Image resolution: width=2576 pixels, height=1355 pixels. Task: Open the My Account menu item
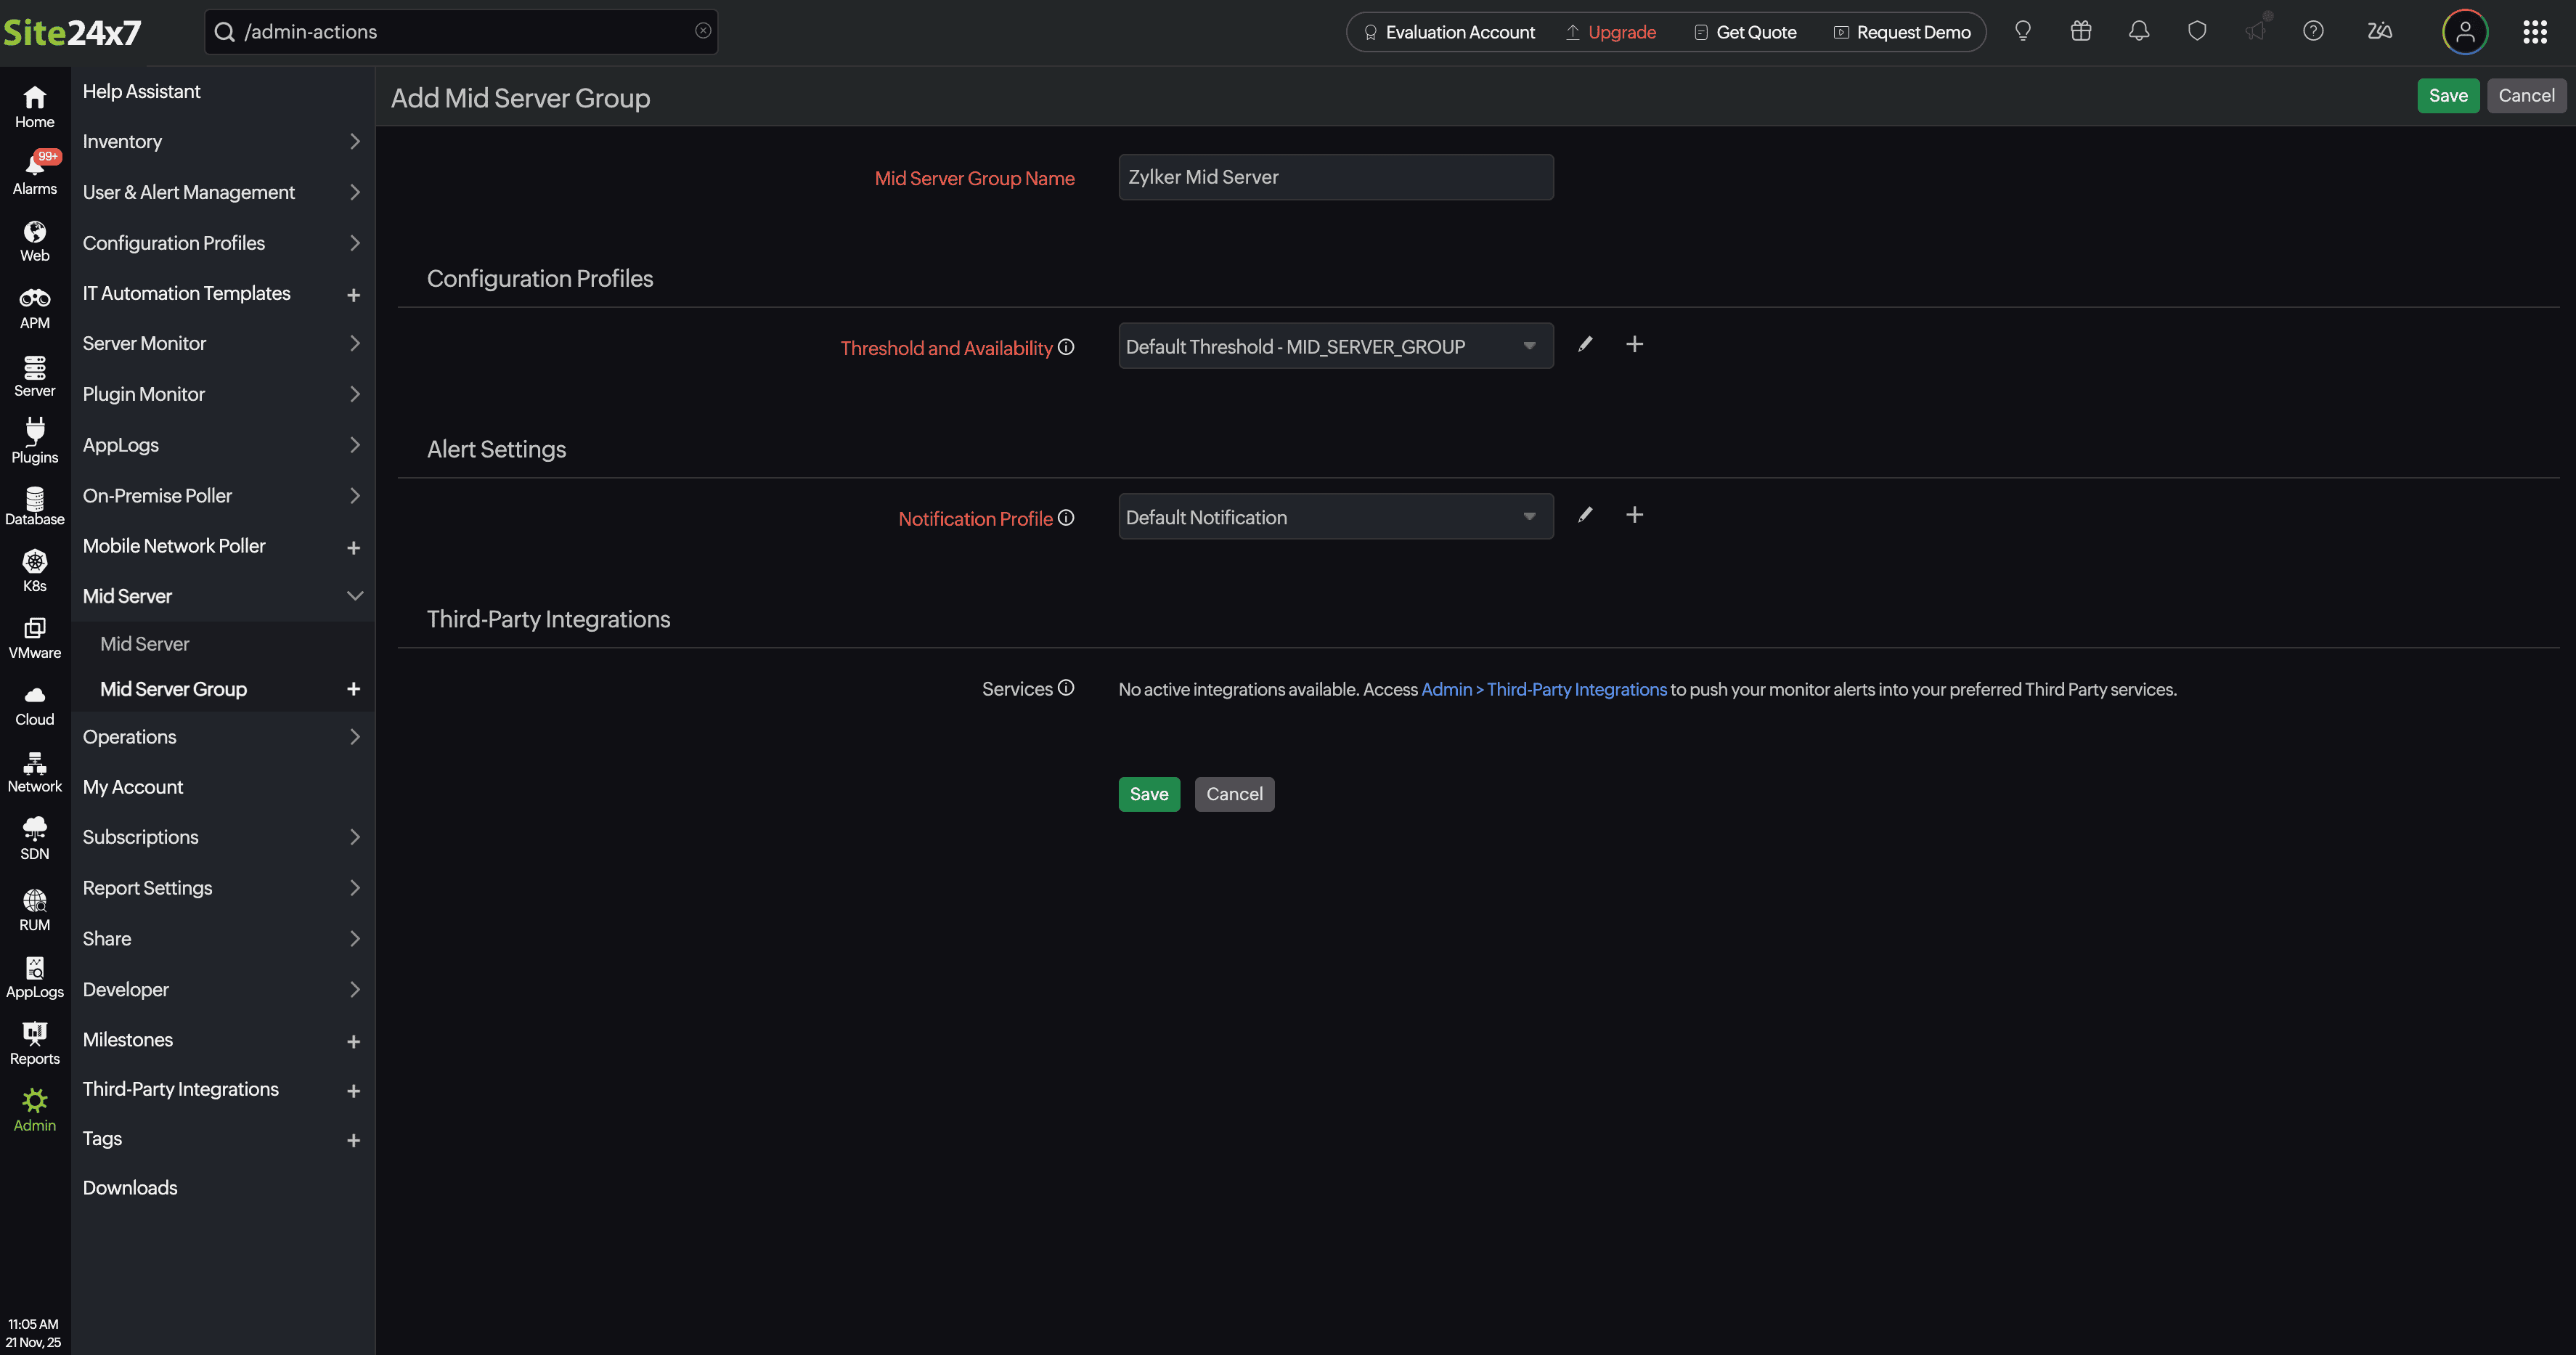(133, 787)
